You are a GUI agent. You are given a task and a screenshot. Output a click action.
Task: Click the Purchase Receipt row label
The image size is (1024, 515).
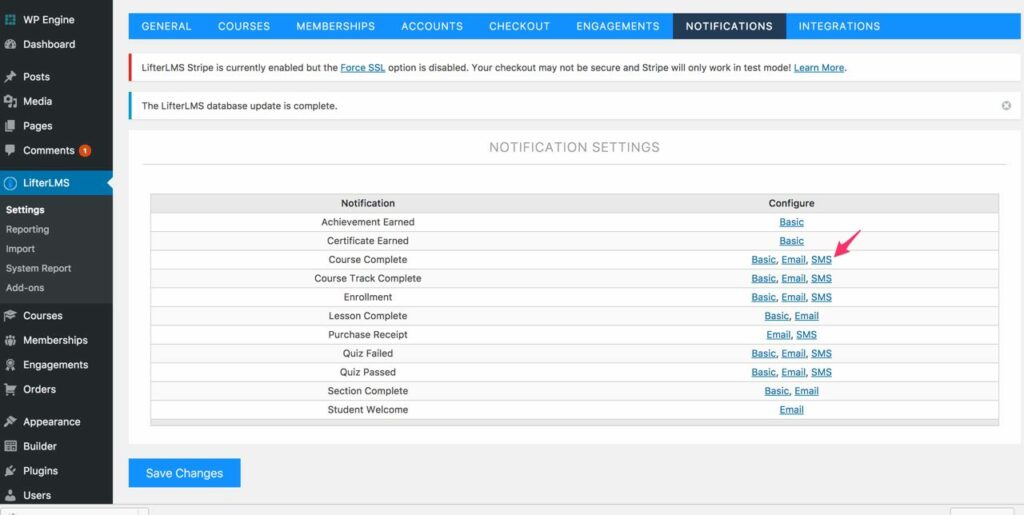coord(368,335)
